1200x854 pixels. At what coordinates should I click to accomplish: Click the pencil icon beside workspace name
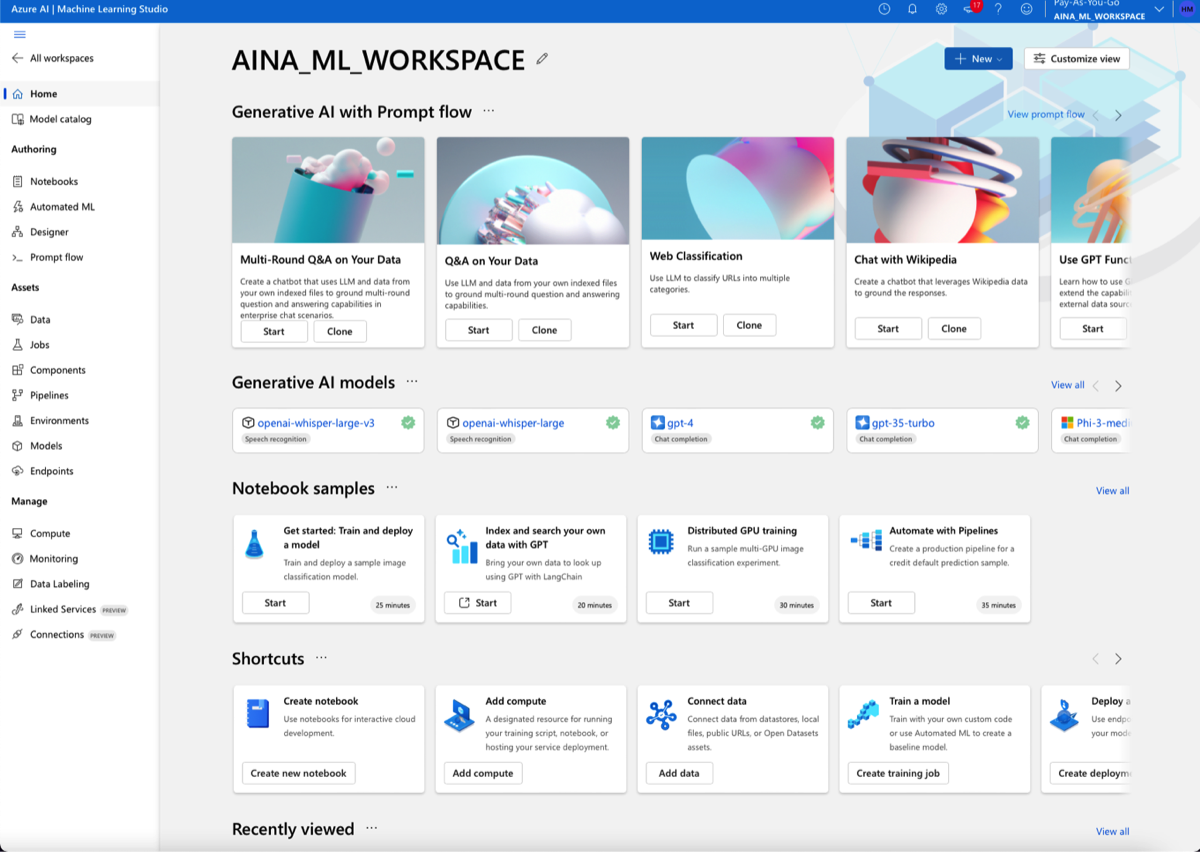(x=542, y=59)
